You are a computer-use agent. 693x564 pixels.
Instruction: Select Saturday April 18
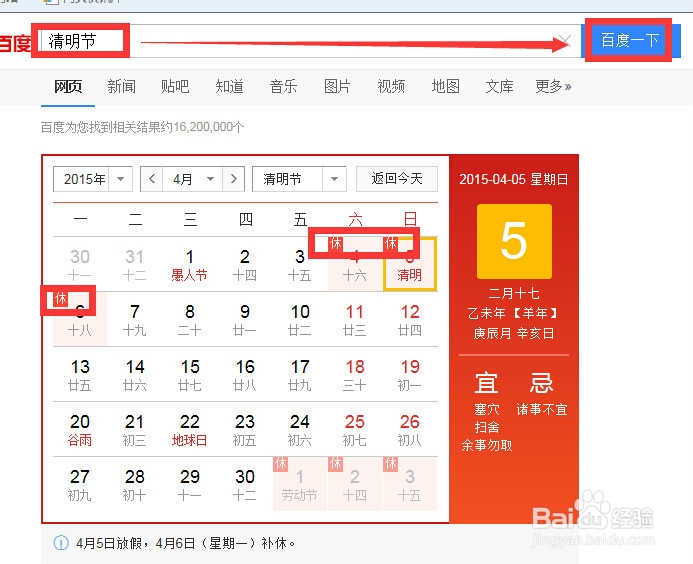click(355, 374)
